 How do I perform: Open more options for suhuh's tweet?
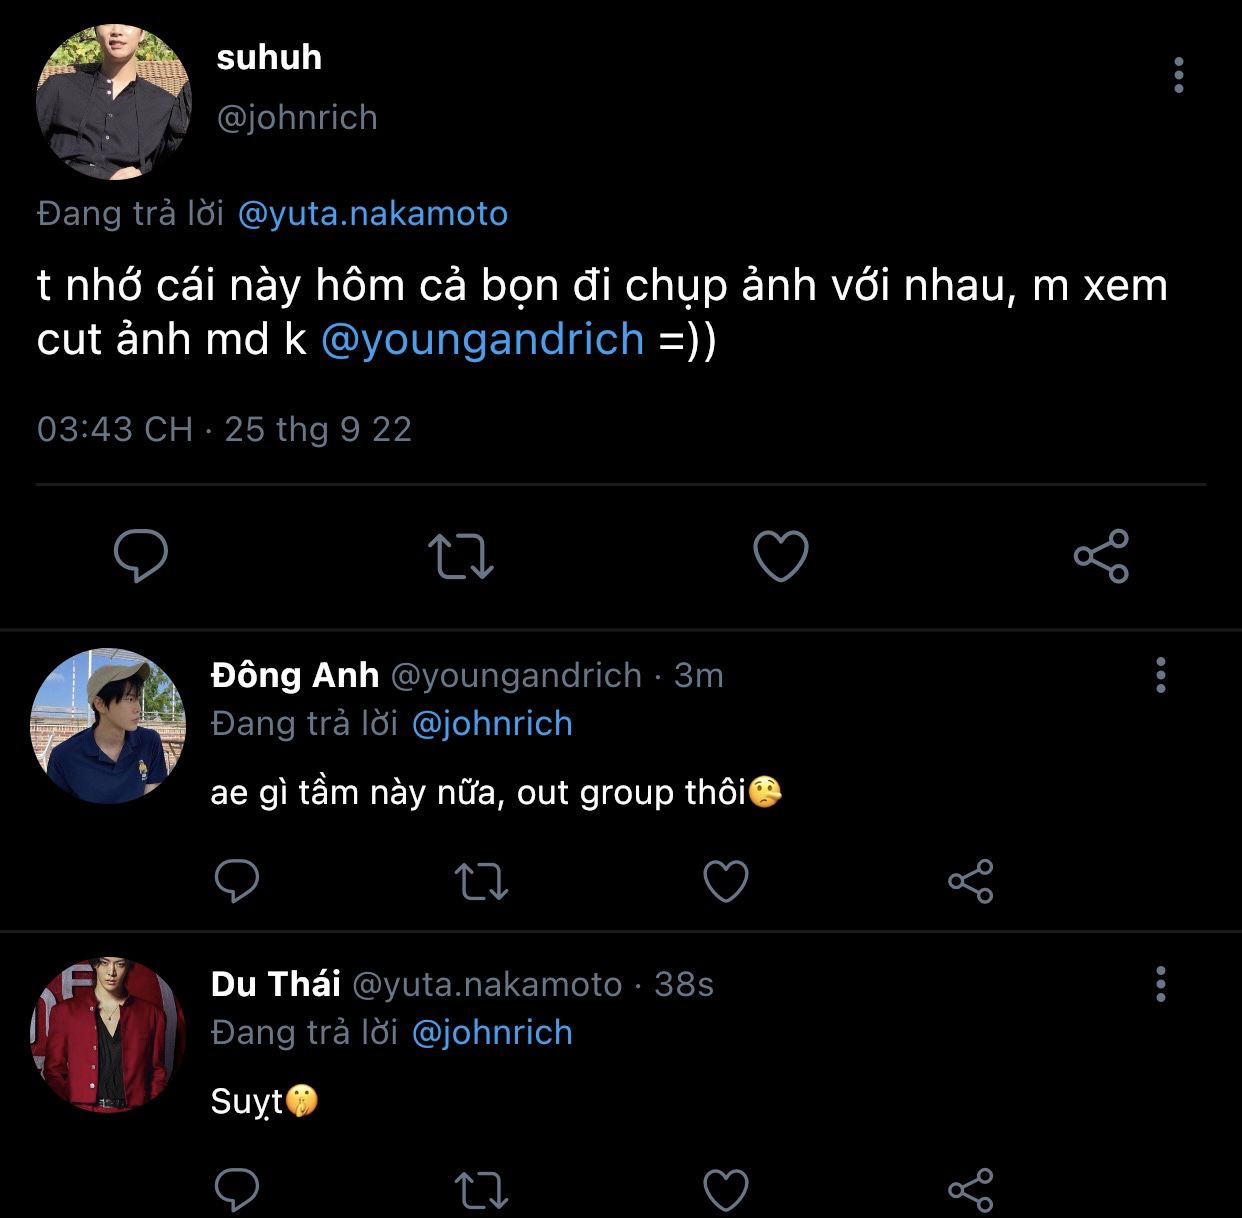(x=1179, y=75)
